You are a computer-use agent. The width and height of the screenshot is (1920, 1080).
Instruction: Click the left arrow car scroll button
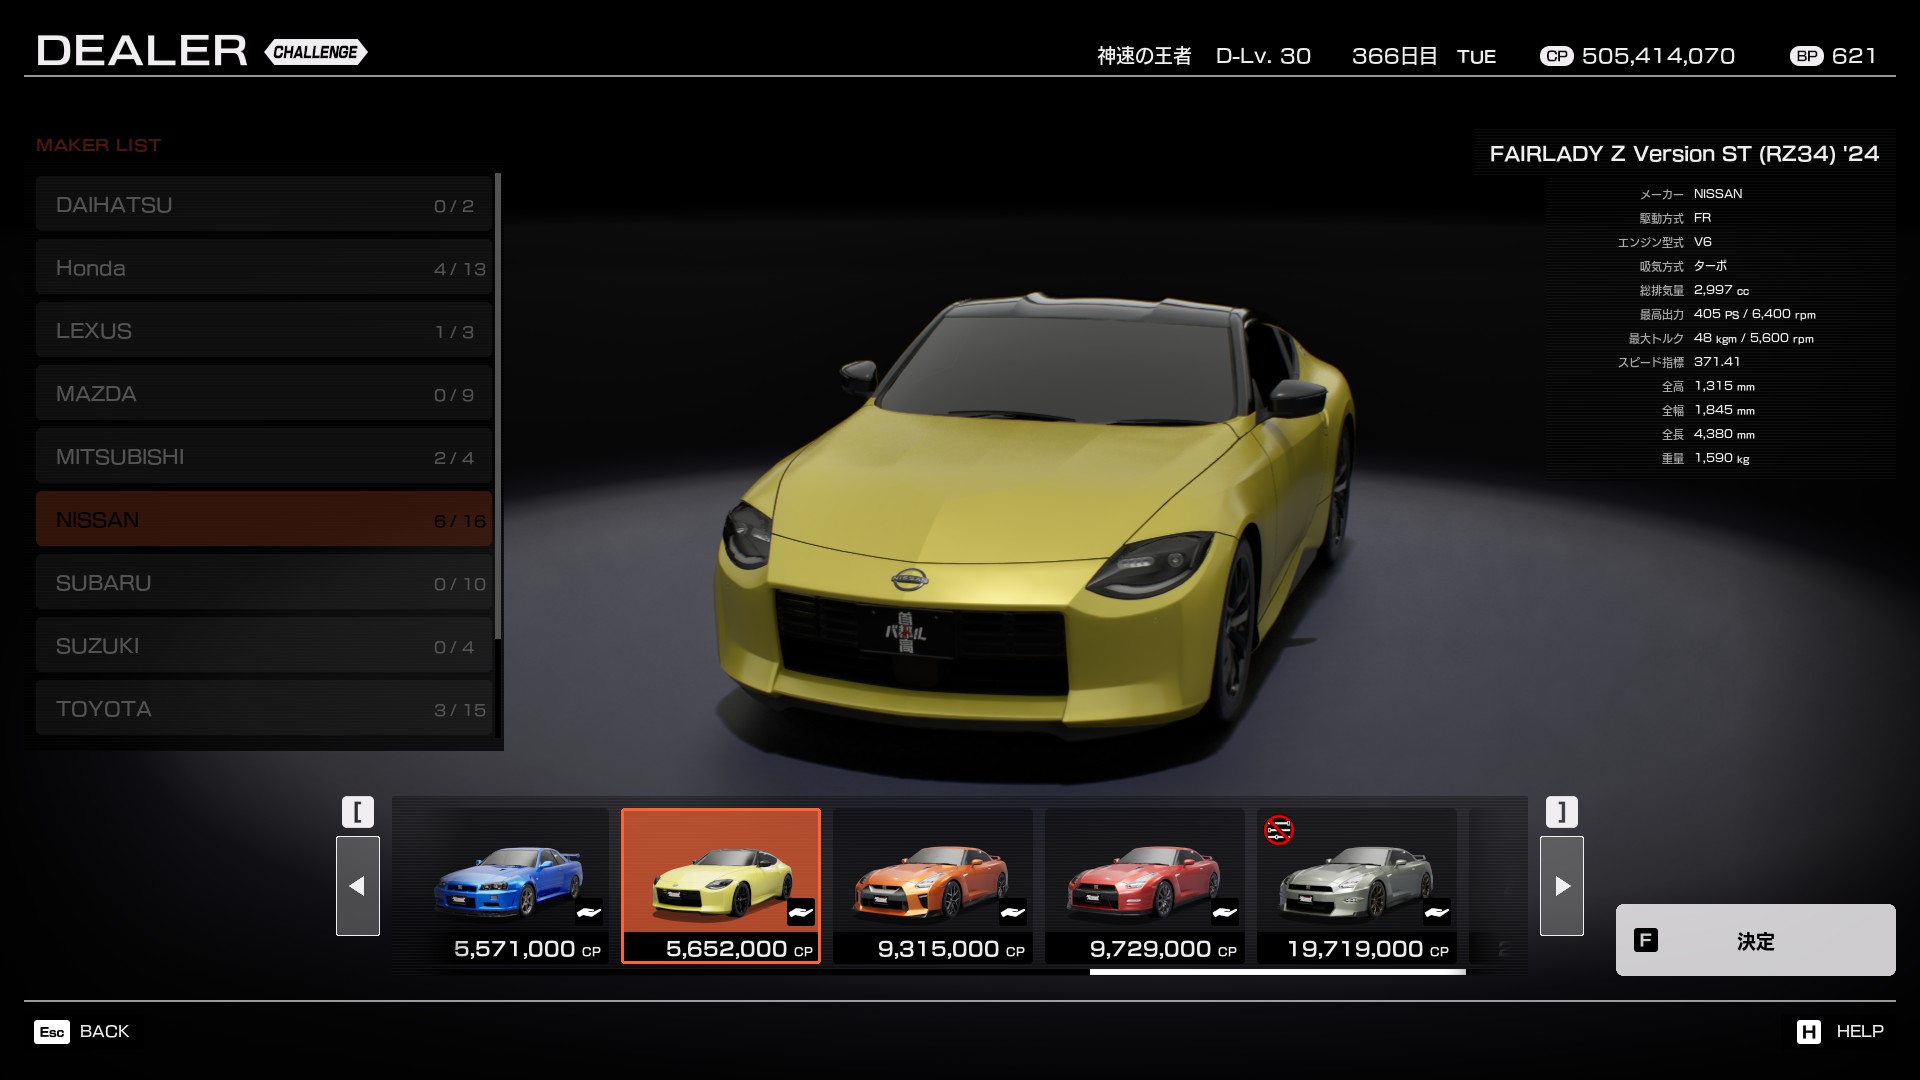(x=357, y=886)
